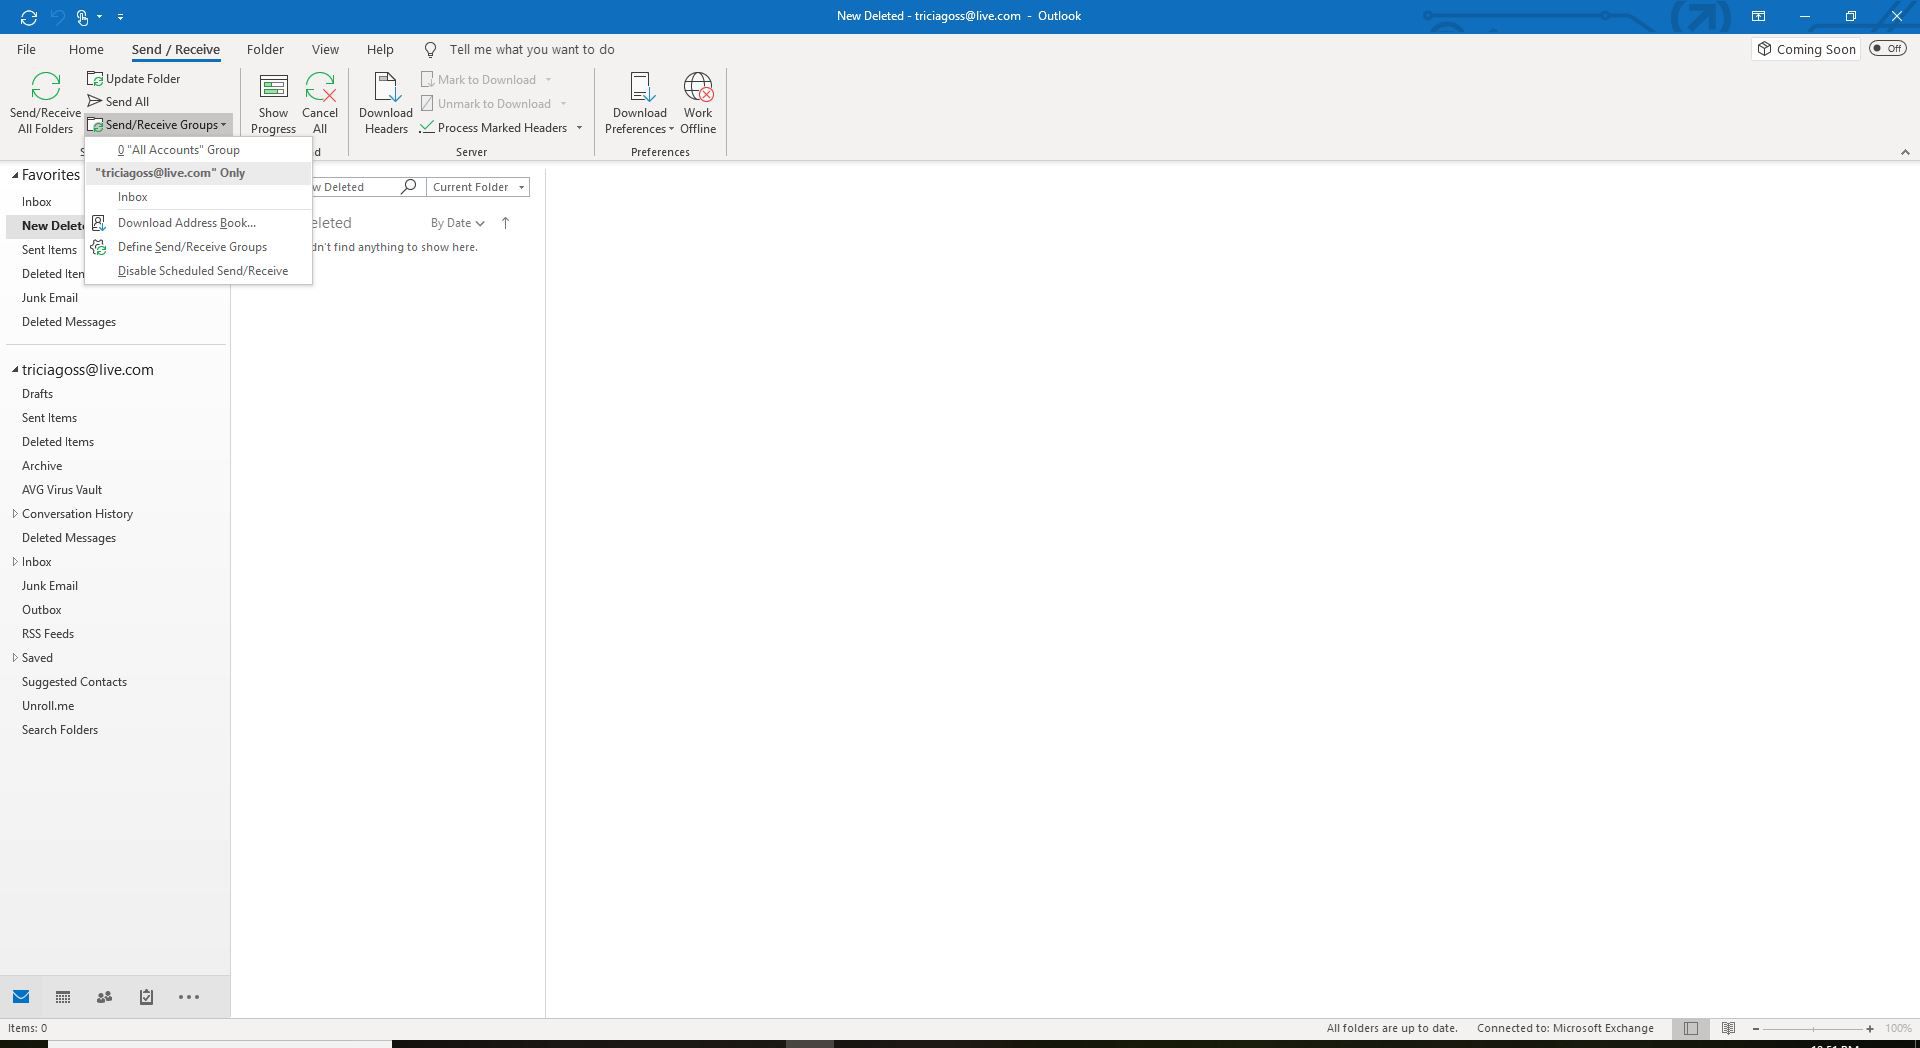Toggle the Coming Soon switch
1920x1048 pixels.
point(1888,49)
